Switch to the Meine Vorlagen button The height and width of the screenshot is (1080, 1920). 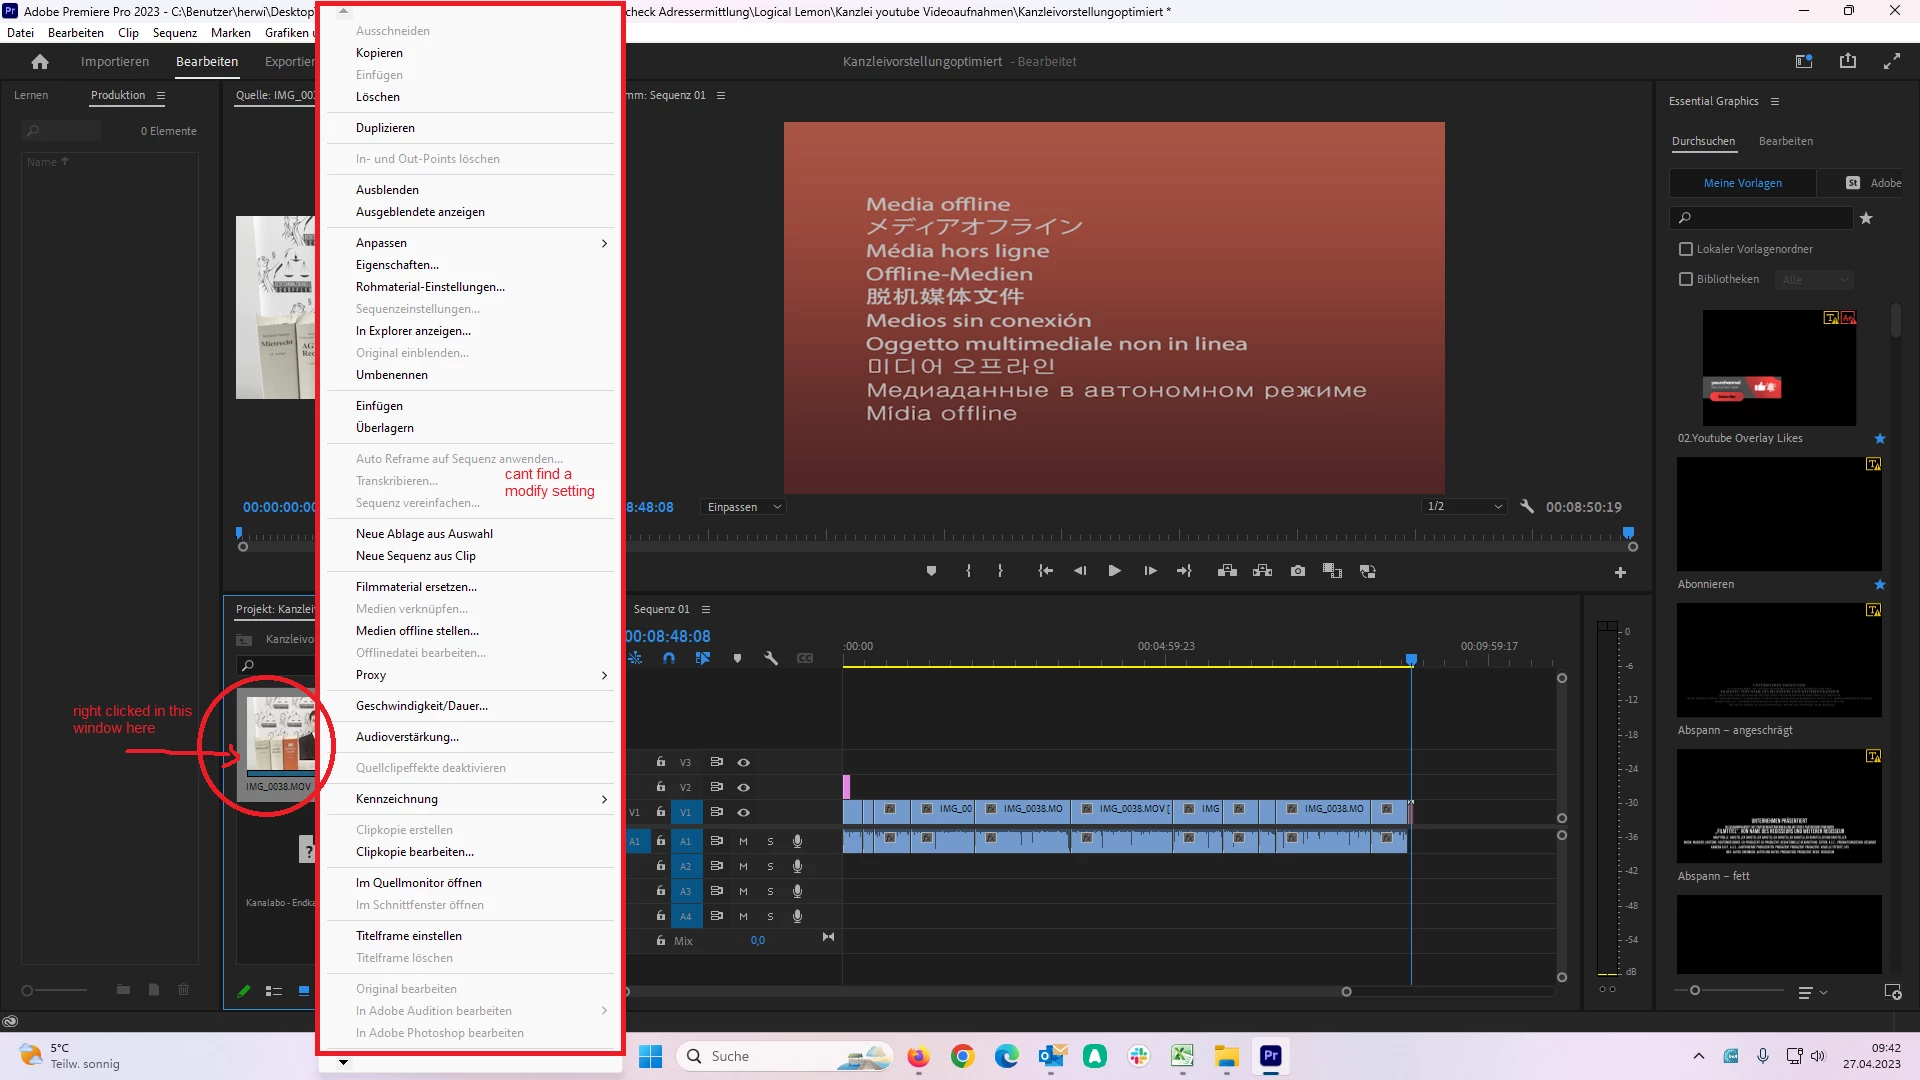click(x=1742, y=183)
